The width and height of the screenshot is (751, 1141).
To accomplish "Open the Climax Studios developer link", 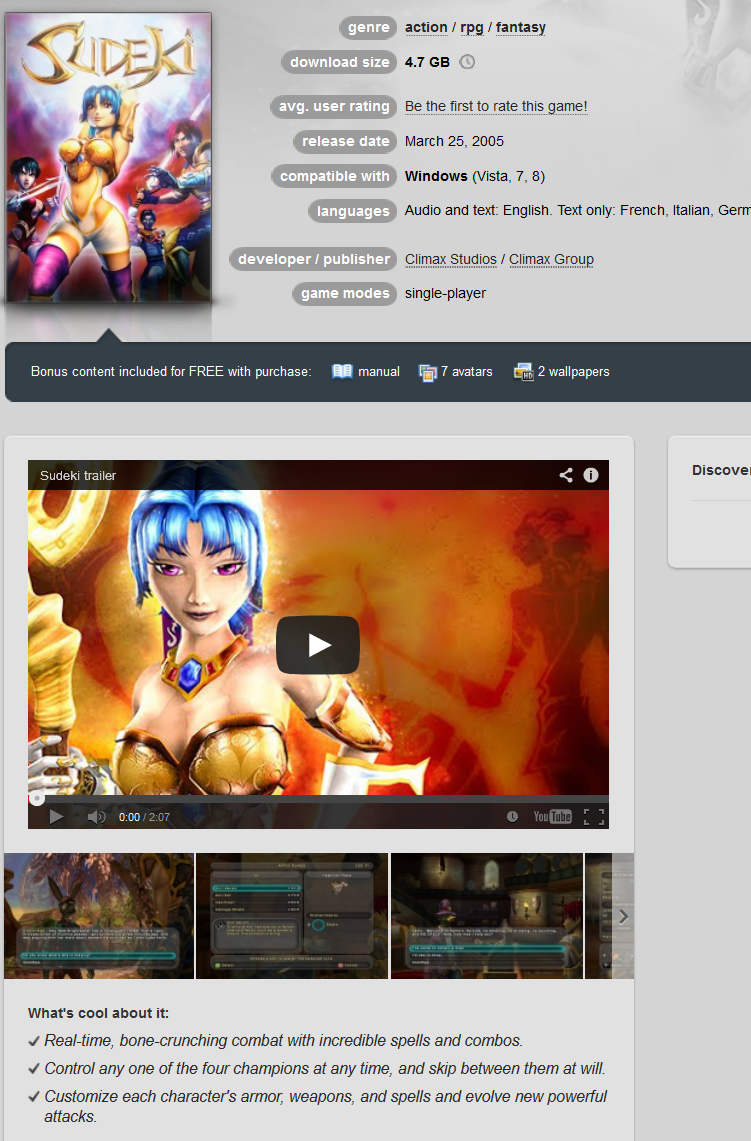I will pos(450,259).
